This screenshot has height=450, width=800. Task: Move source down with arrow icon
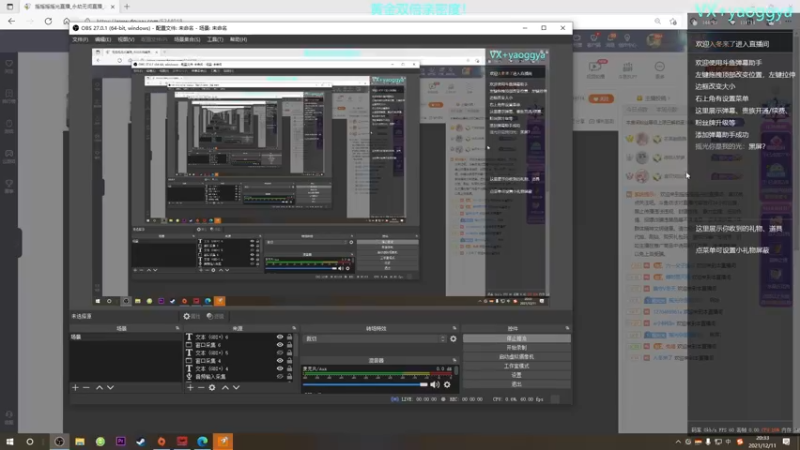[x=236, y=388]
